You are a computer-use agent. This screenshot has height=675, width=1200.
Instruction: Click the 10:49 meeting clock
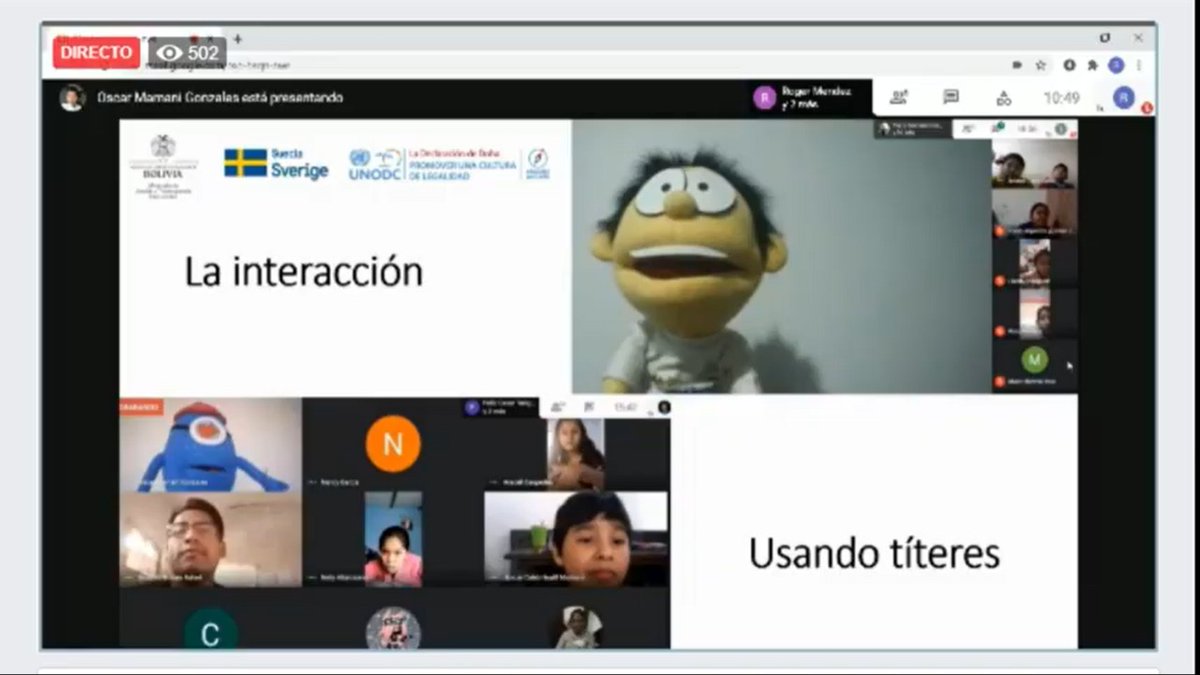click(1062, 98)
